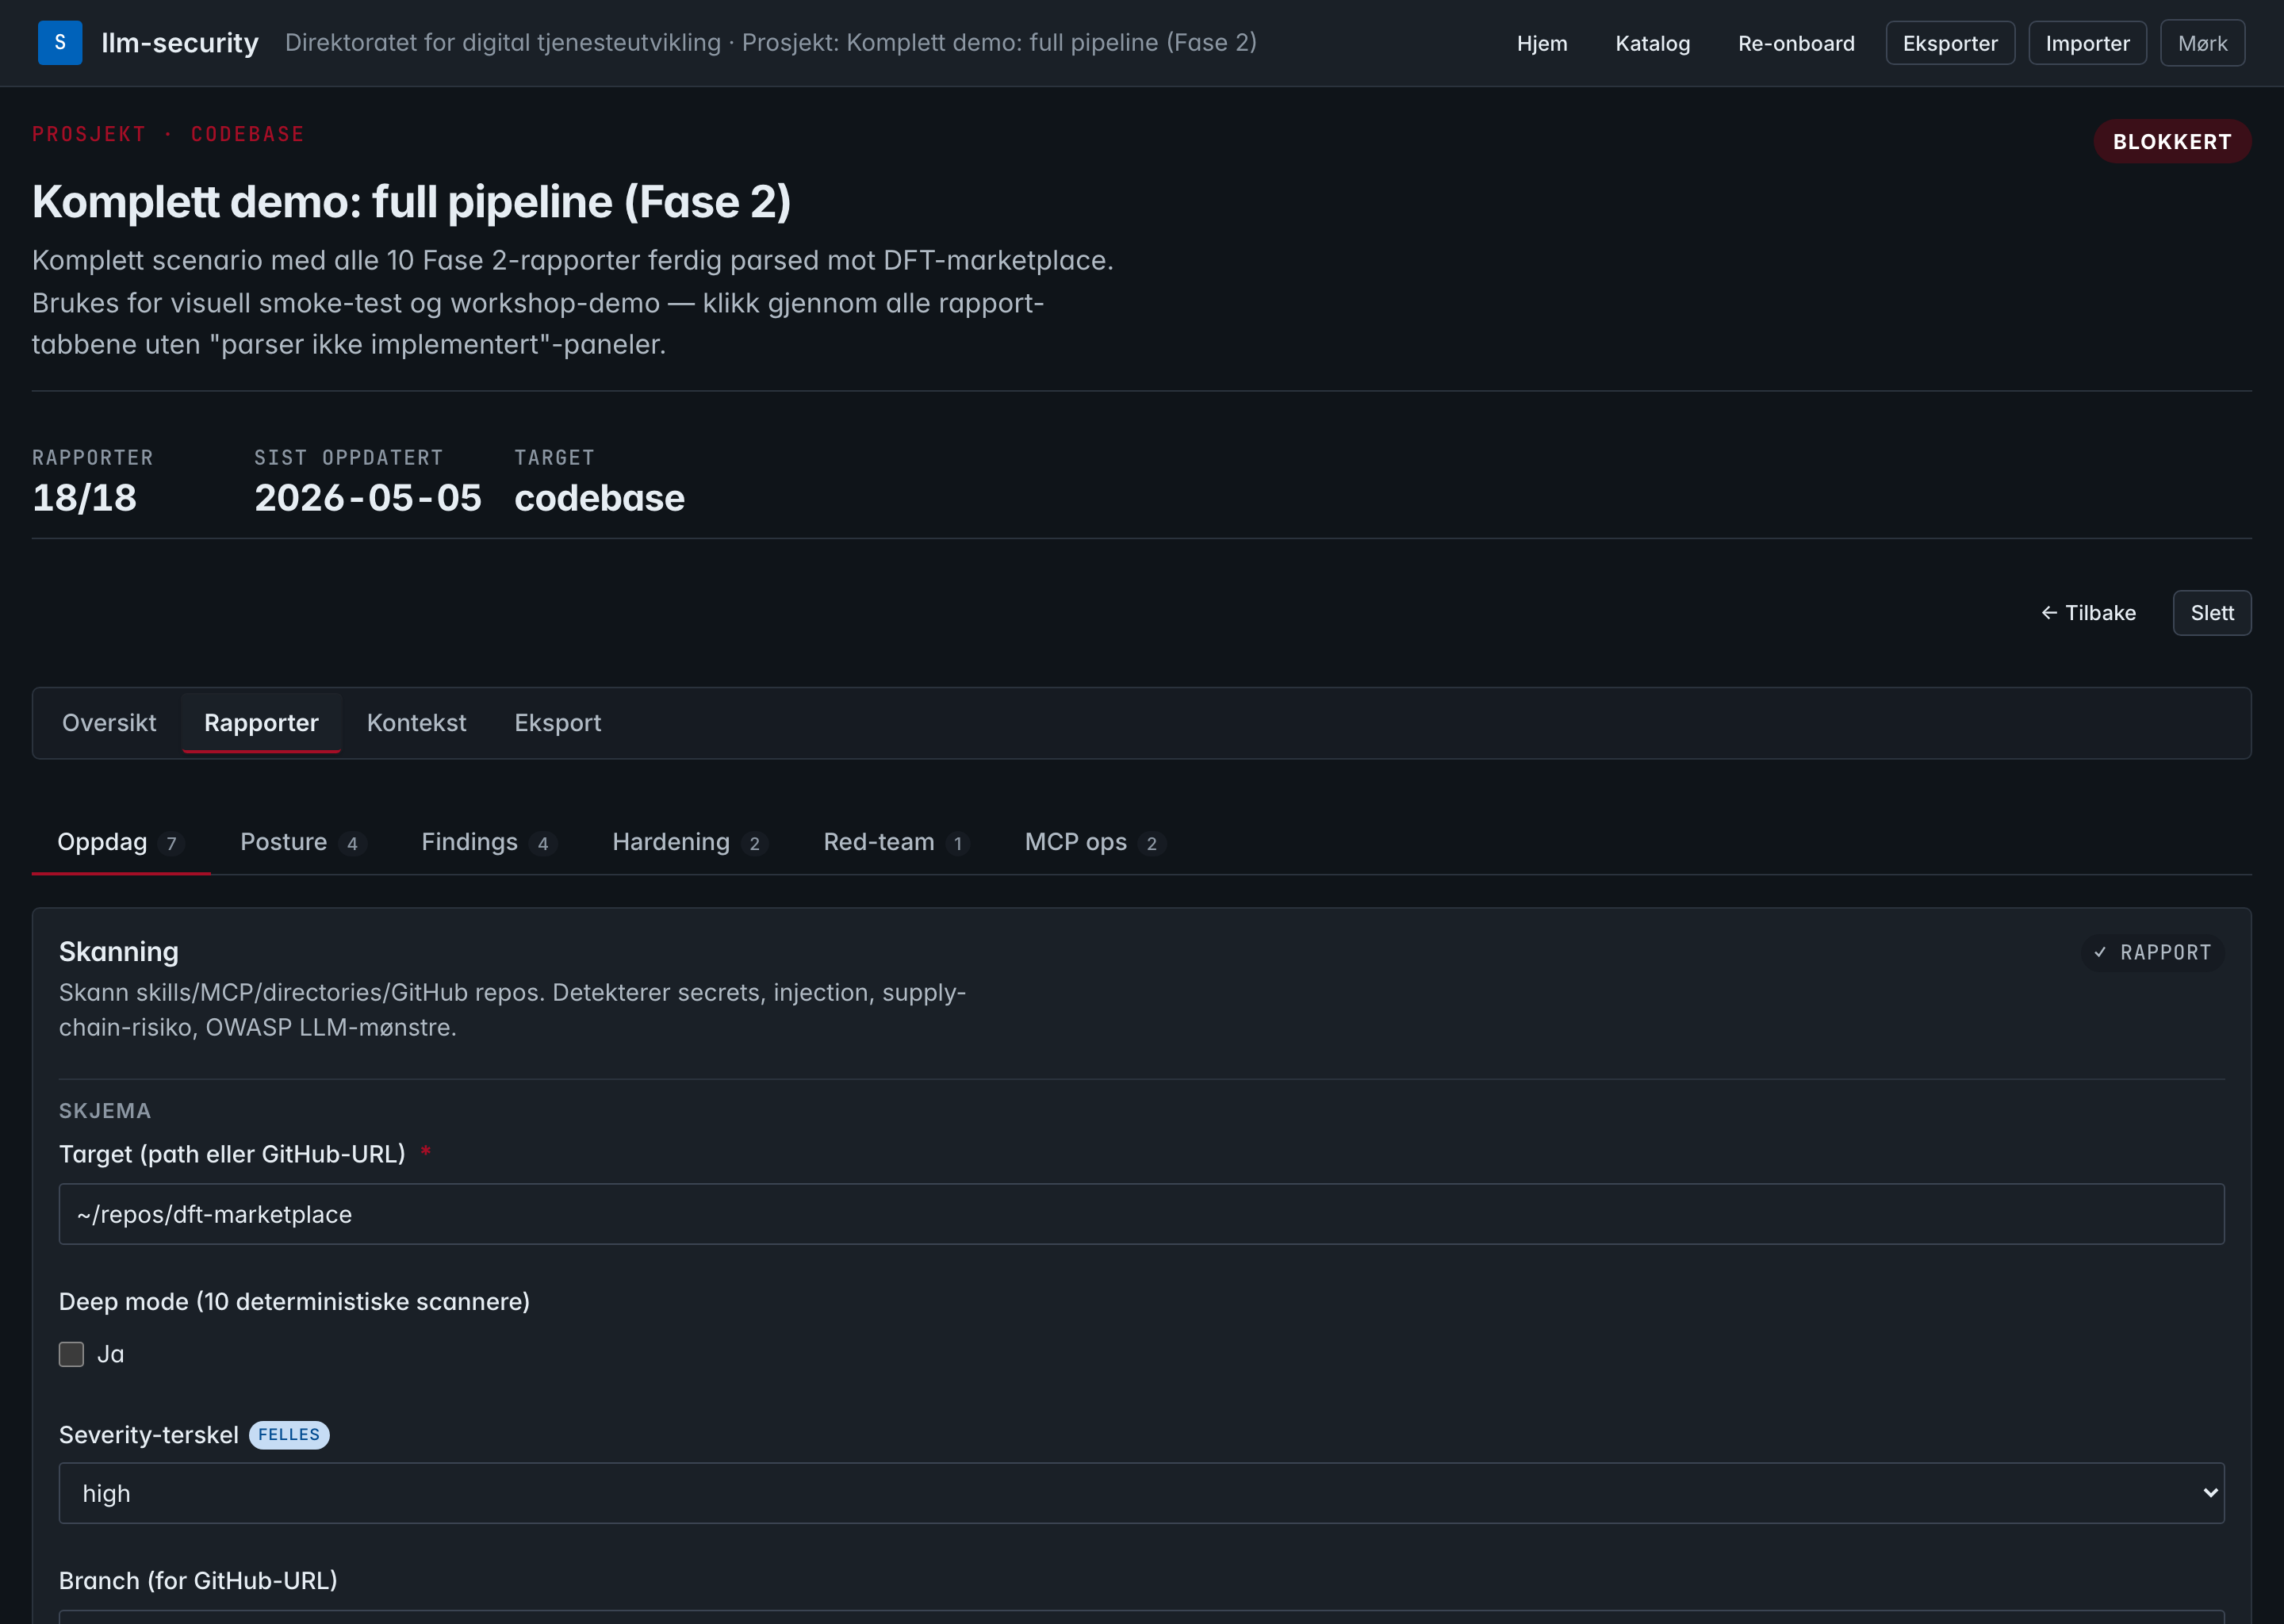Click the 'SKJEMA' section label
This screenshot has height=1624, width=2284.
click(105, 1111)
